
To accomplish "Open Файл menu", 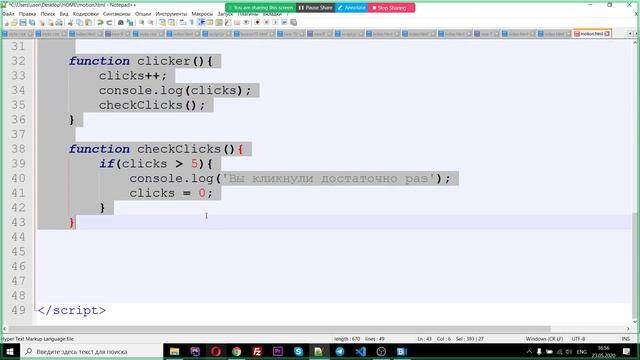I will pyautogui.click(x=8, y=14).
